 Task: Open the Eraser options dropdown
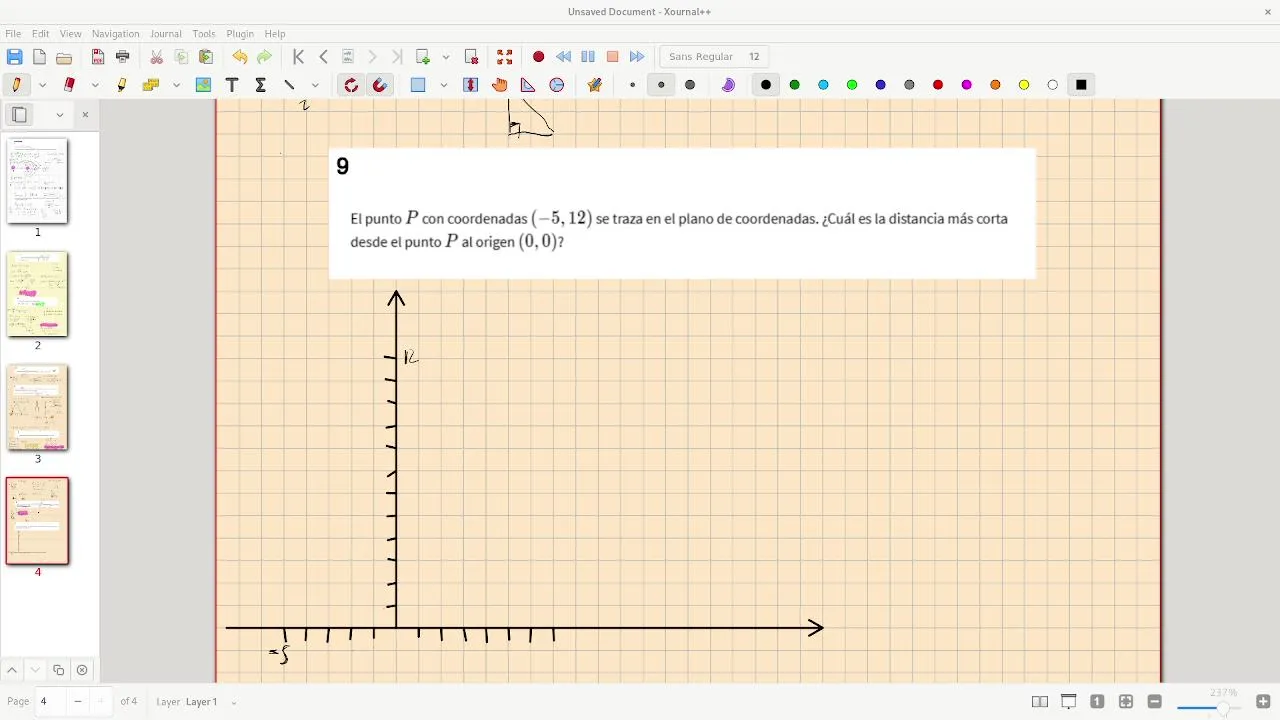[x=95, y=85]
